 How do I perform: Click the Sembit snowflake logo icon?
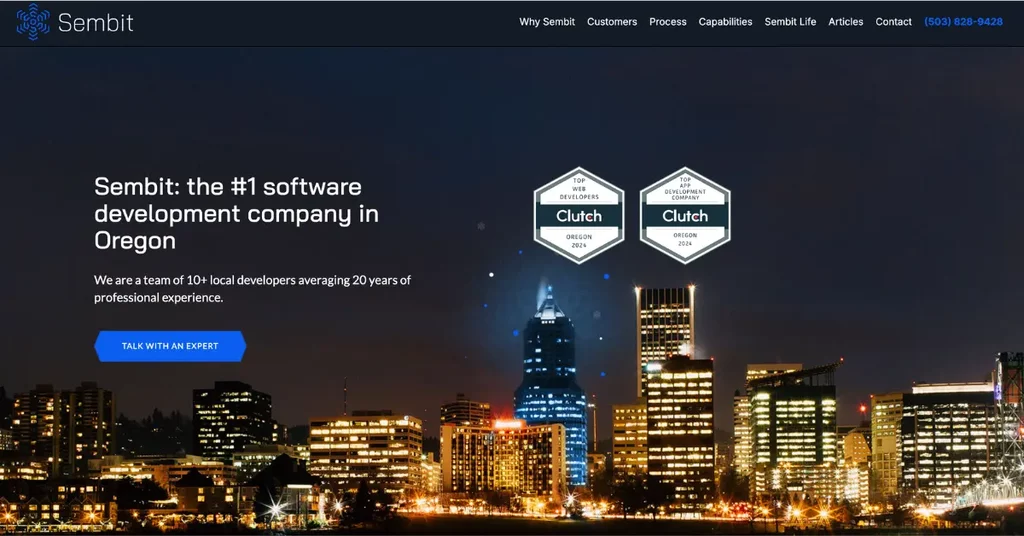33,22
